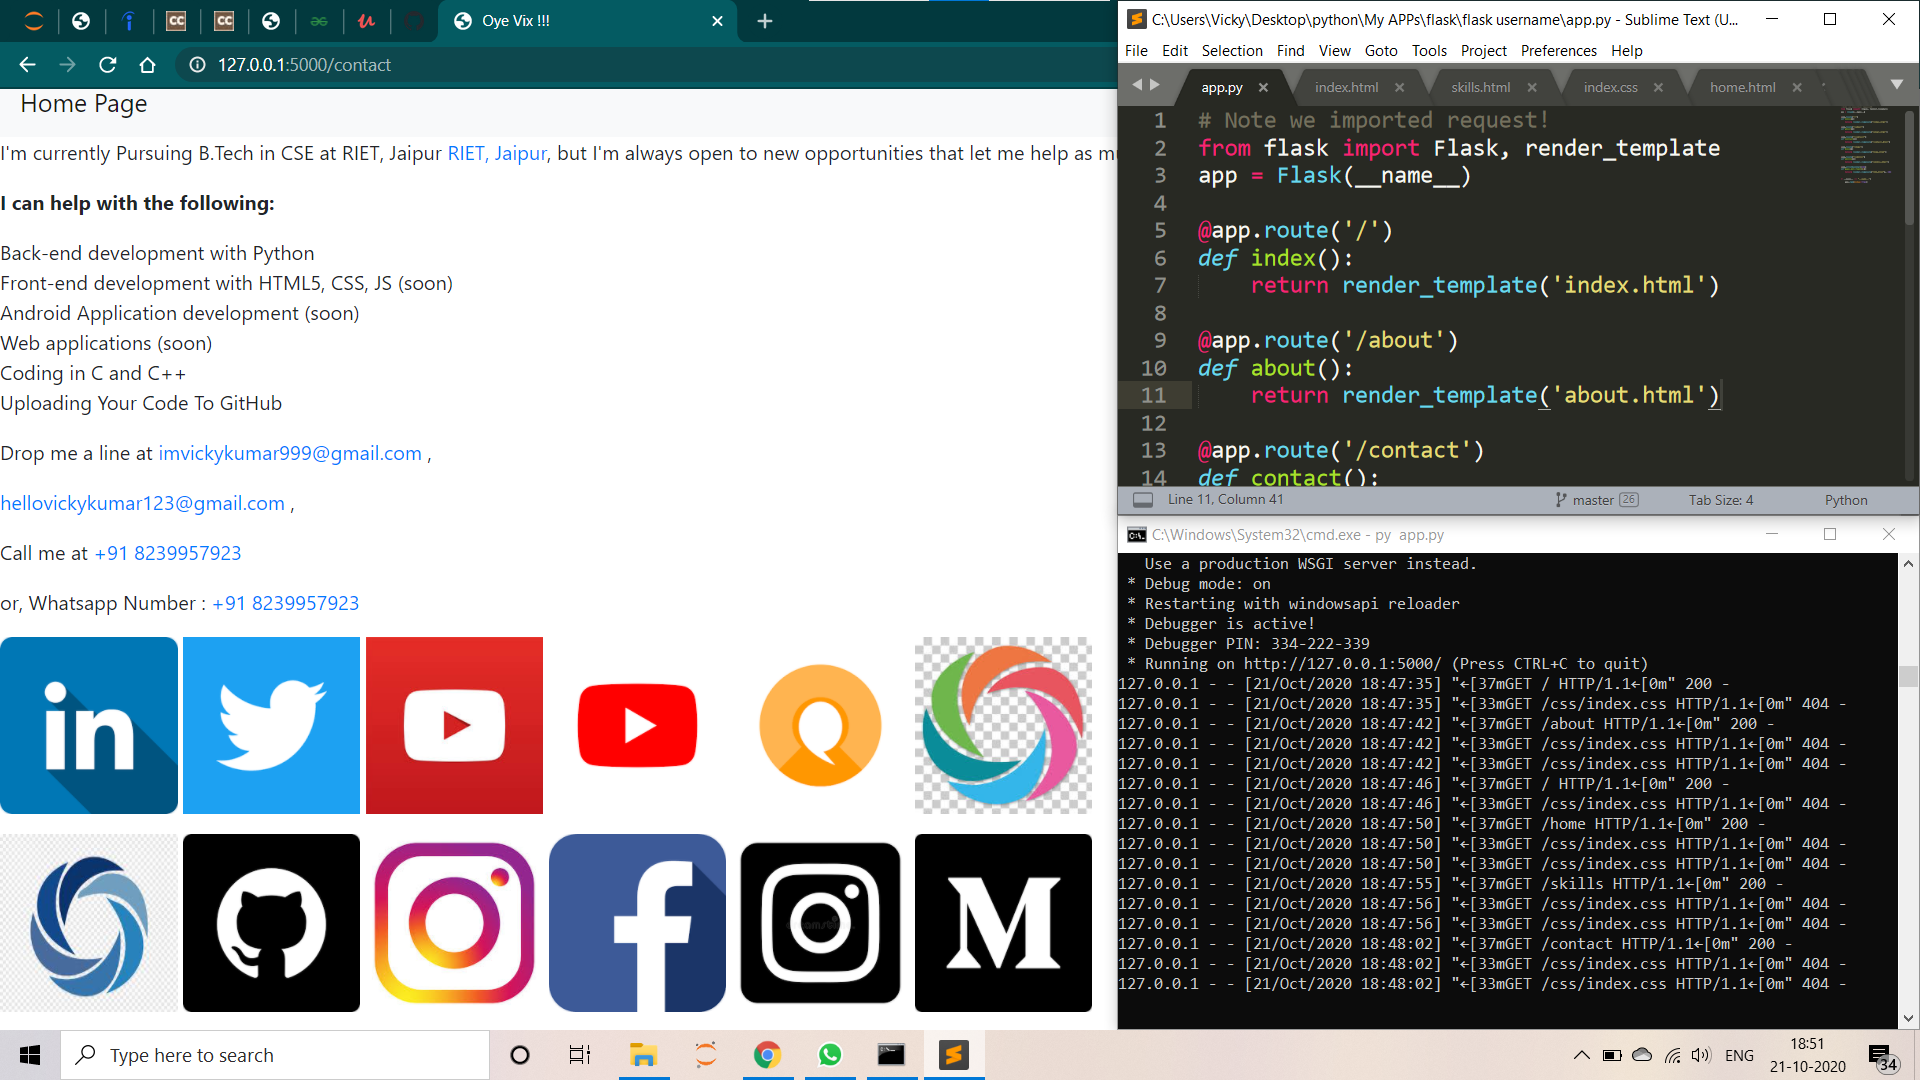Open the Twitter bird icon link
The width and height of the screenshot is (1920, 1080).
click(x=271, y=725)
